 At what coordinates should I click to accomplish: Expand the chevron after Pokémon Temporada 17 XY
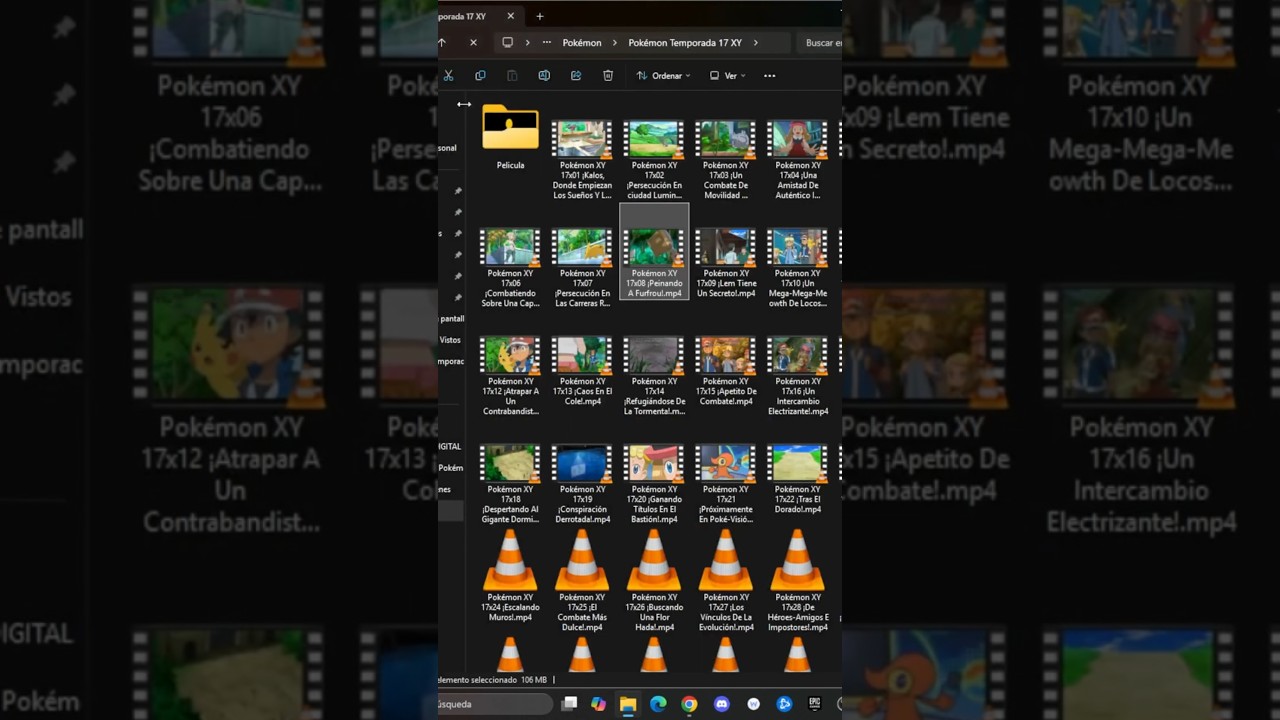click(x=756, y=43)
